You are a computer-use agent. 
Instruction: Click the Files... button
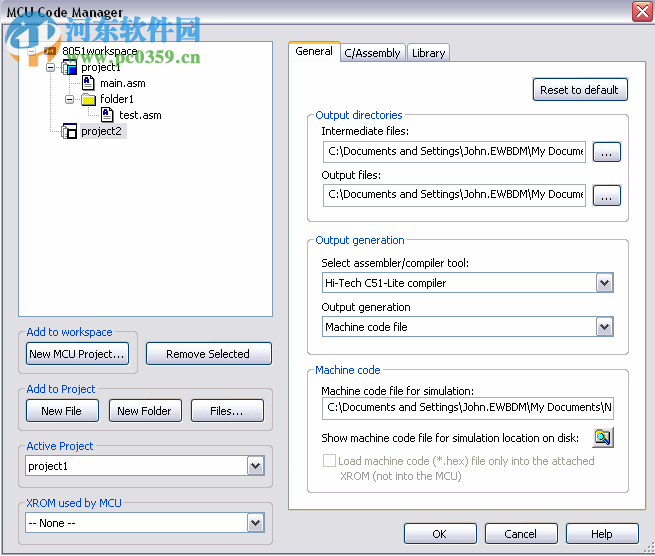point(227,411)
